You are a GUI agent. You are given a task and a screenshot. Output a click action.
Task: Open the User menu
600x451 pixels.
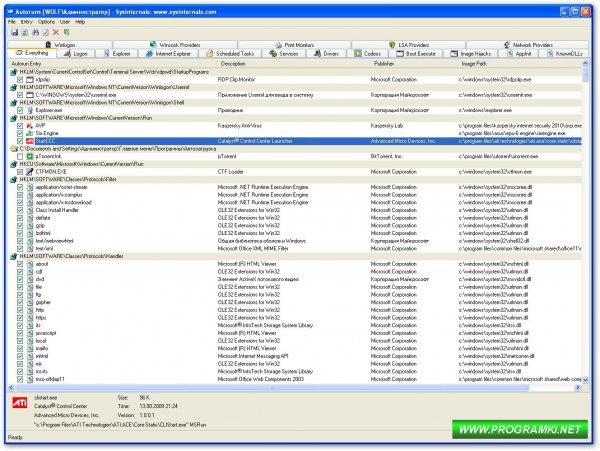pos(65,22)
